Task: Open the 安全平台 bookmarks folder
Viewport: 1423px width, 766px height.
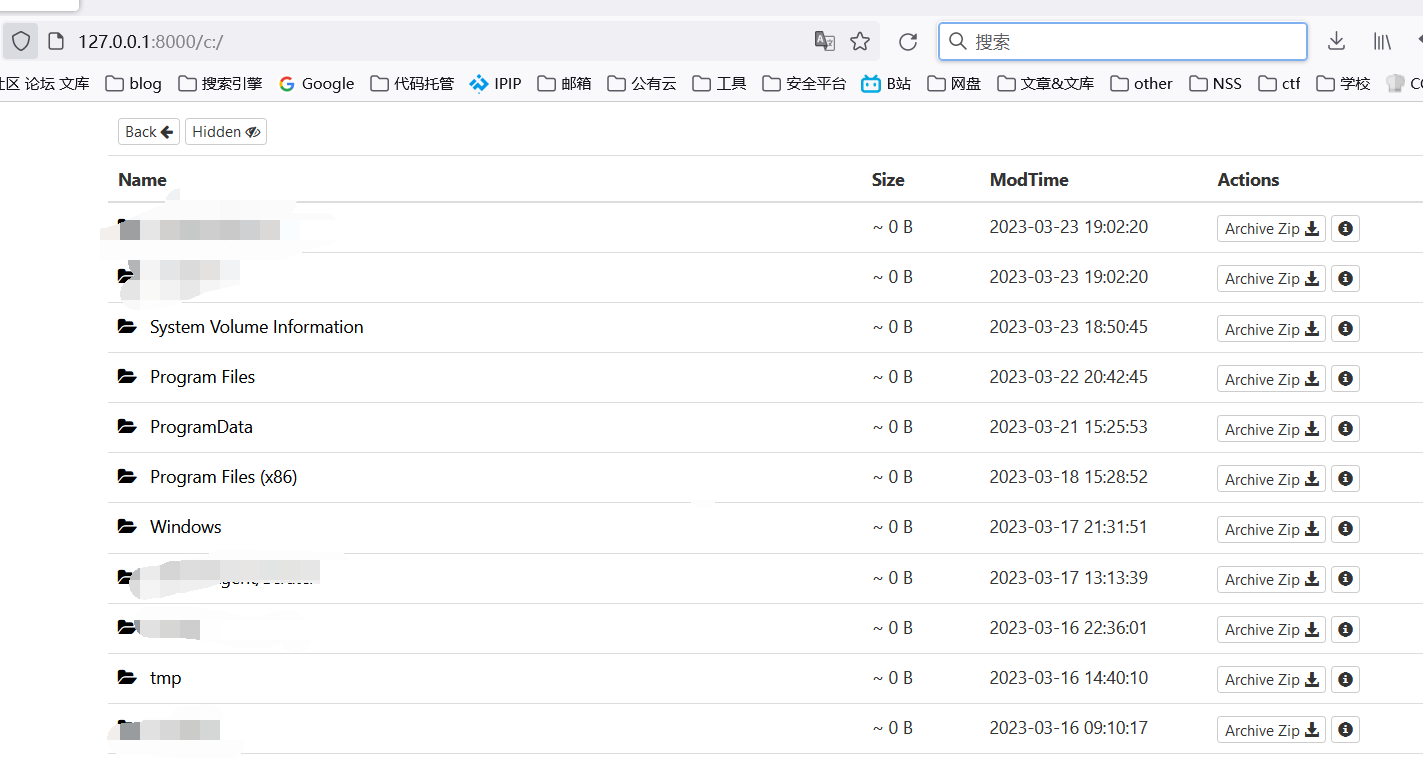Action: [x=805, y=83]
